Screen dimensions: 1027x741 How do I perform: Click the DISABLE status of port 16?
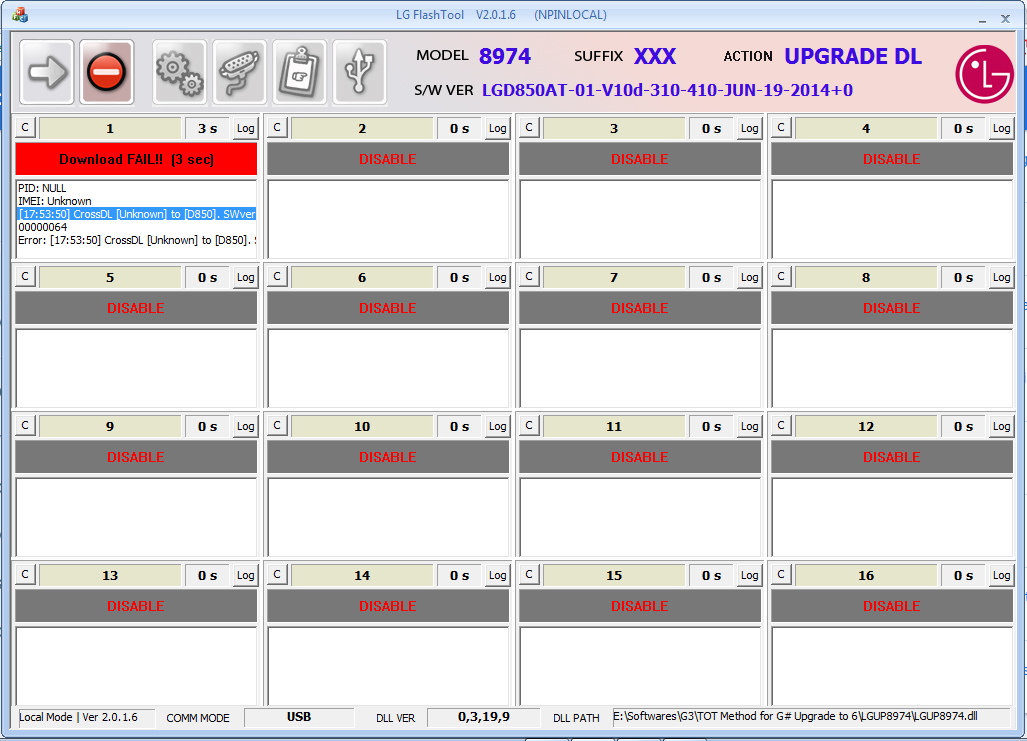click(891, 606)
